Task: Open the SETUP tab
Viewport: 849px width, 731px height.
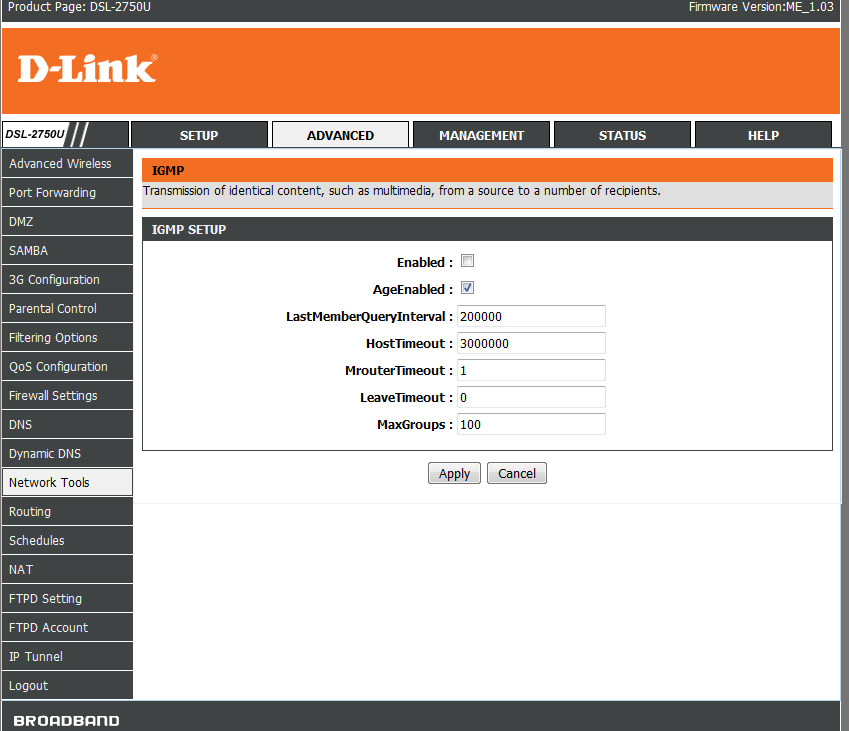Action: click(199, 135)
